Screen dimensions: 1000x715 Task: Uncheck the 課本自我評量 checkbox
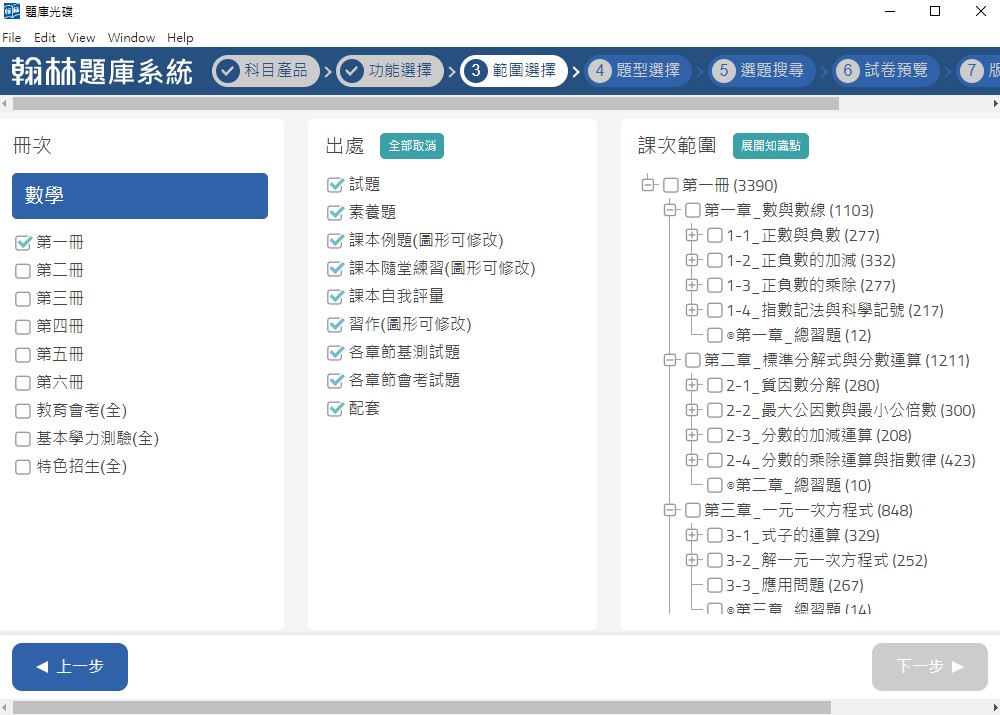(x=335, y=297)
